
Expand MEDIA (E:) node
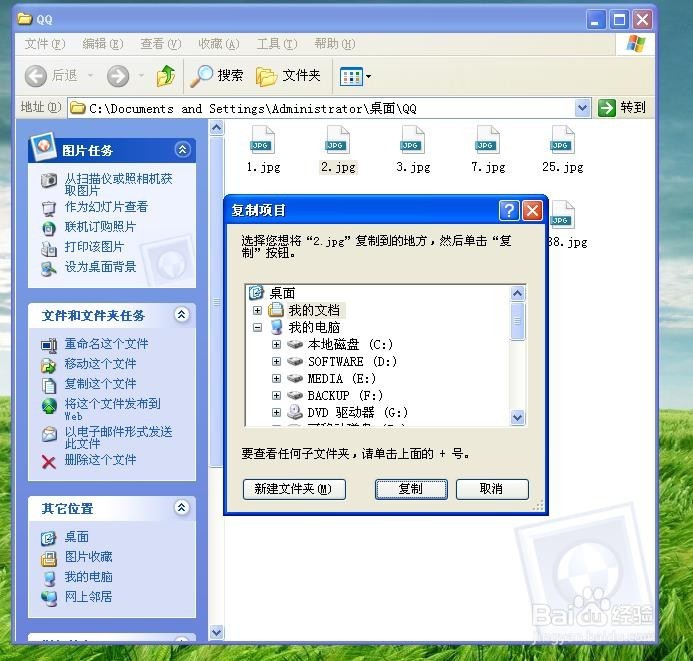point(276,378)
